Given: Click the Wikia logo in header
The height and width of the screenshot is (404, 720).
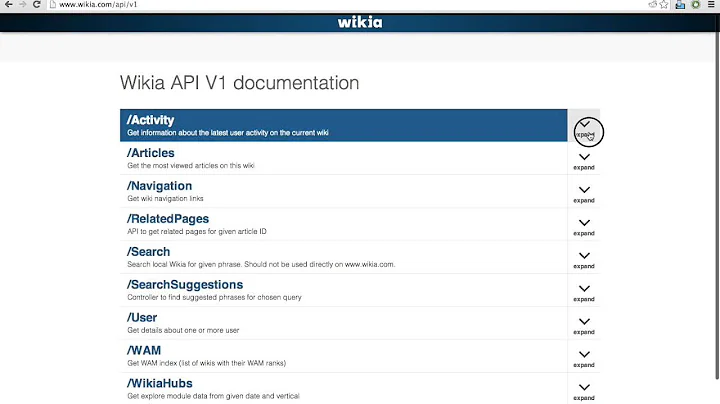Looking at the screenshot, I should [360, 22].
